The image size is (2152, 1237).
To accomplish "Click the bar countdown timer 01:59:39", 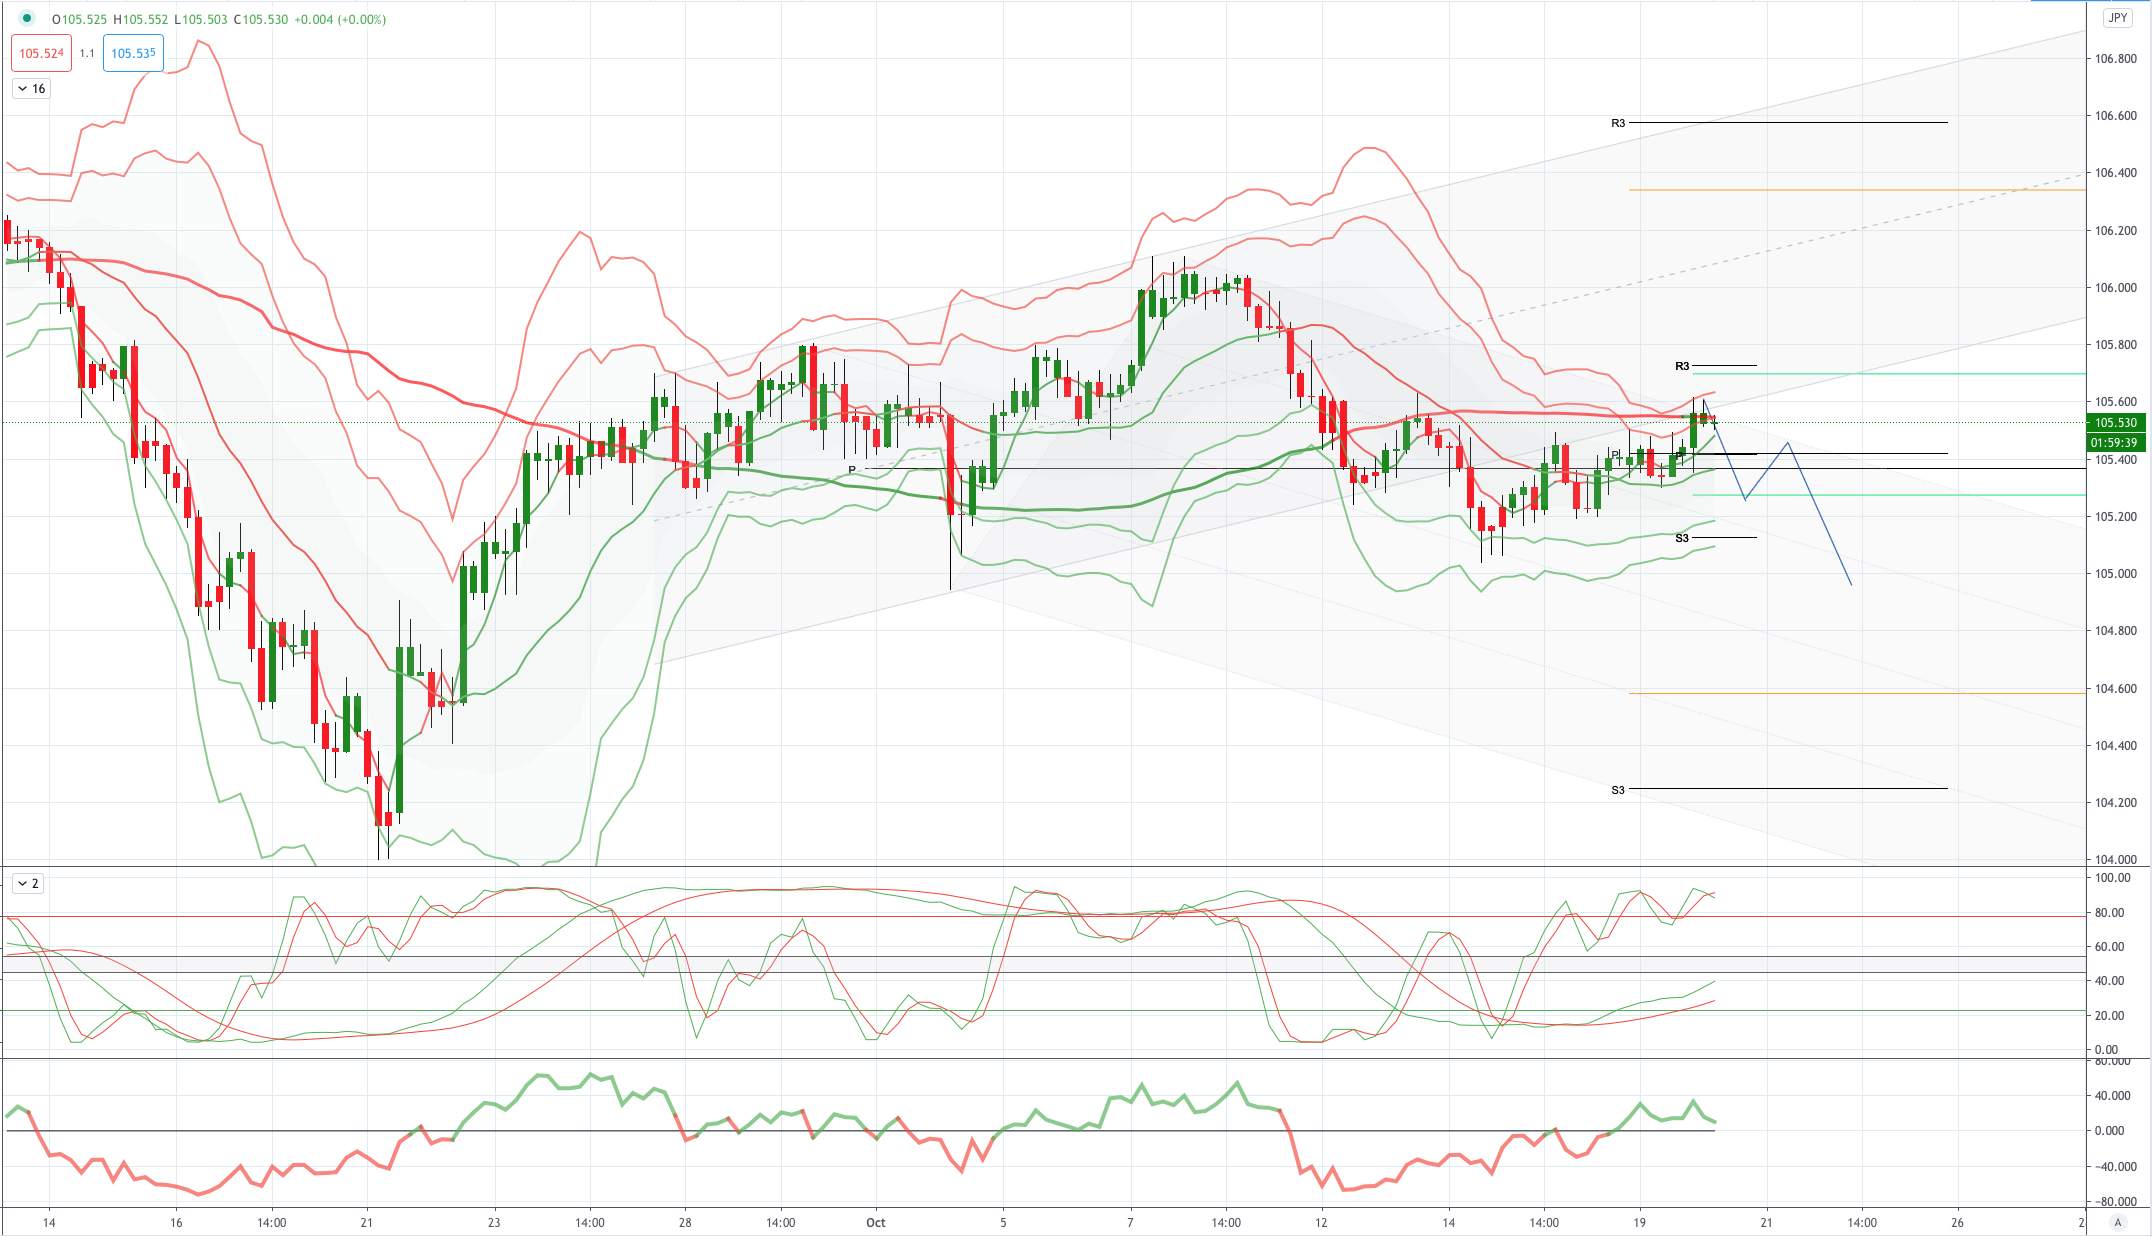I will pyautogui.click(x=2115, y=442).
